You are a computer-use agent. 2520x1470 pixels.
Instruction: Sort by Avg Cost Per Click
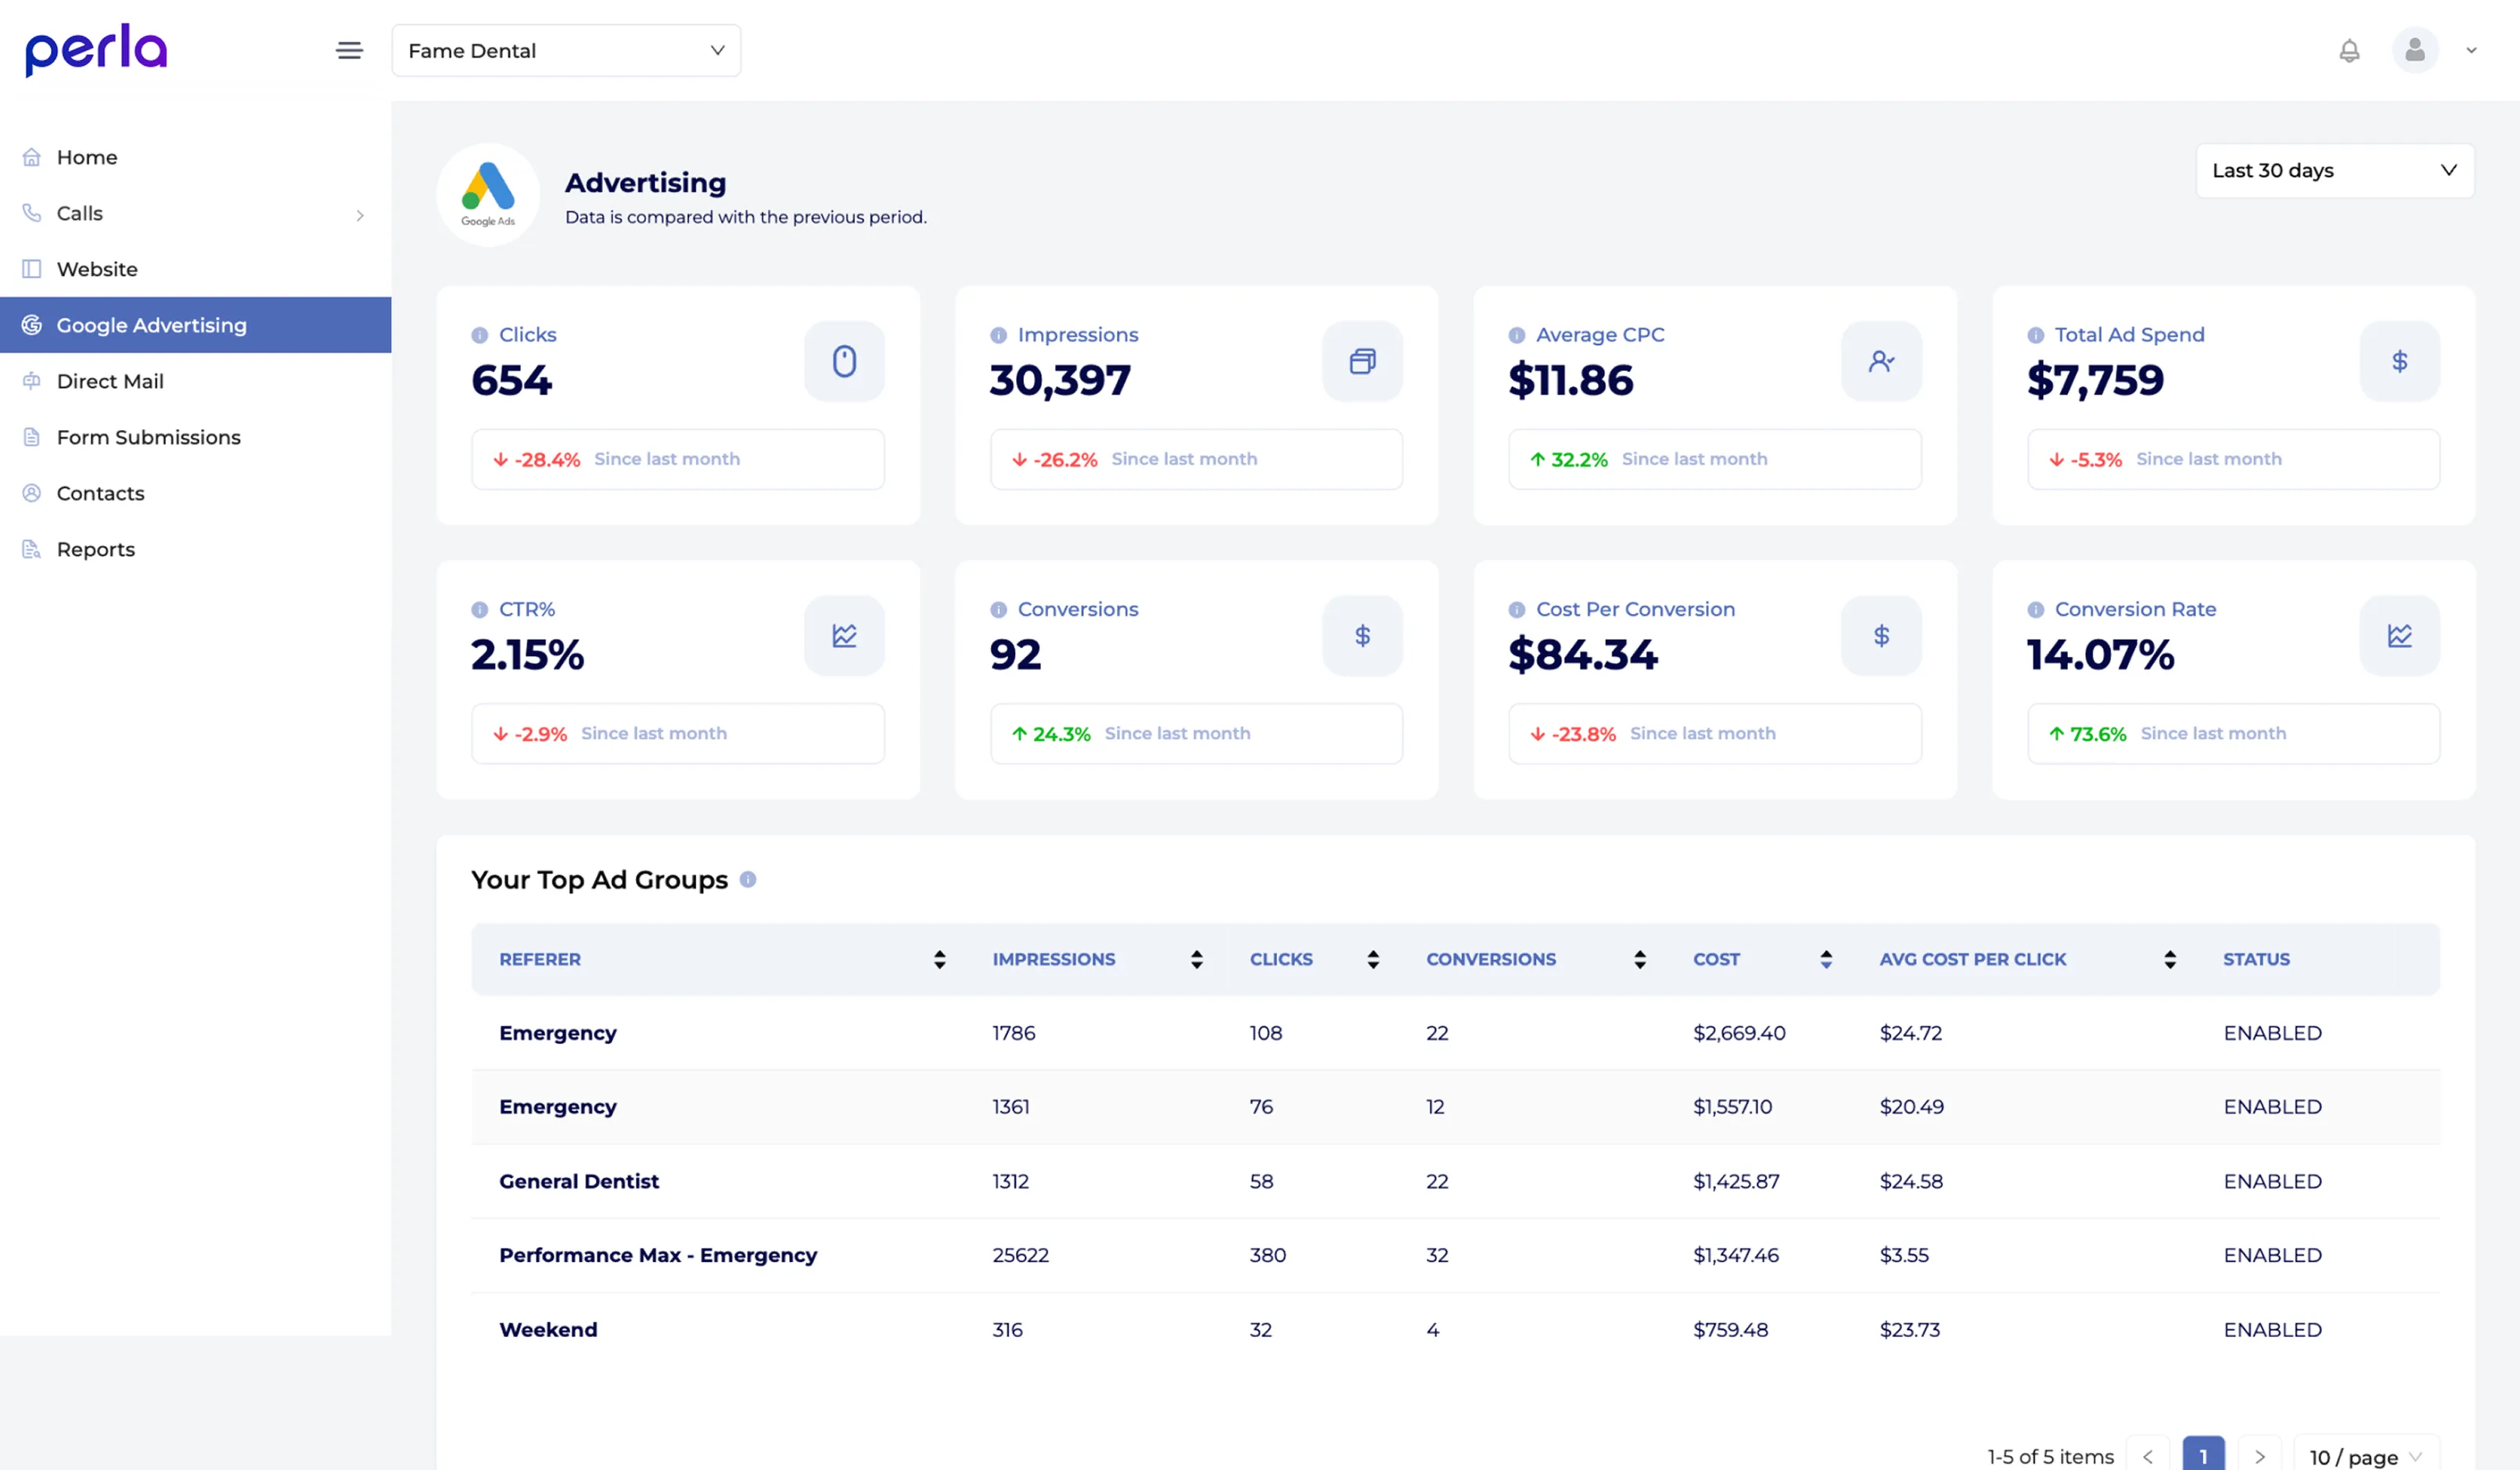tap(2169, 960)
